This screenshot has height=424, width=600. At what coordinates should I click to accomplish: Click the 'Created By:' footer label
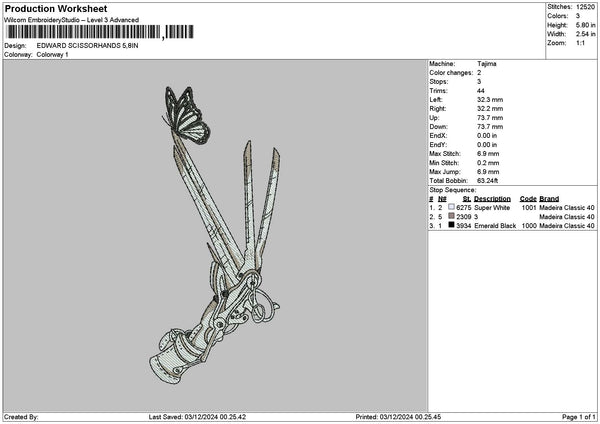pos(21,417)
